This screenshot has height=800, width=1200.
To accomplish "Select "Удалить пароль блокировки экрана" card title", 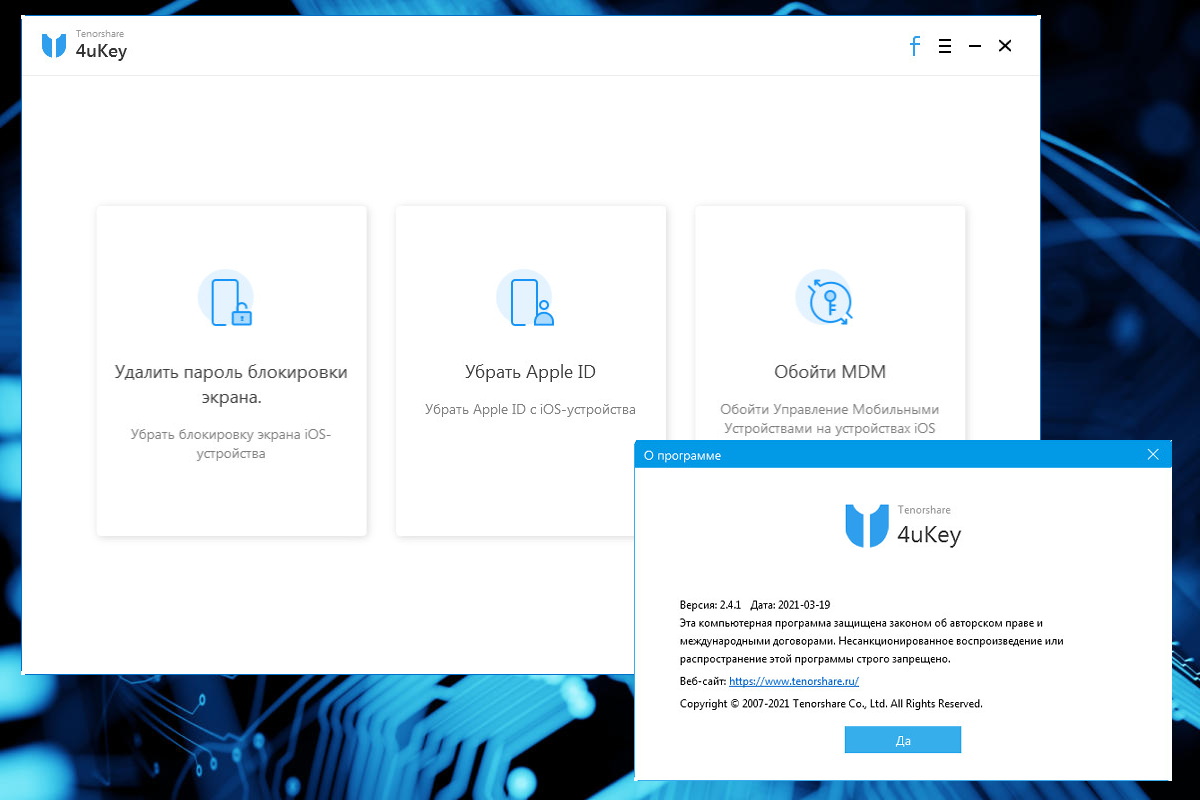I will tap(231, 385).
